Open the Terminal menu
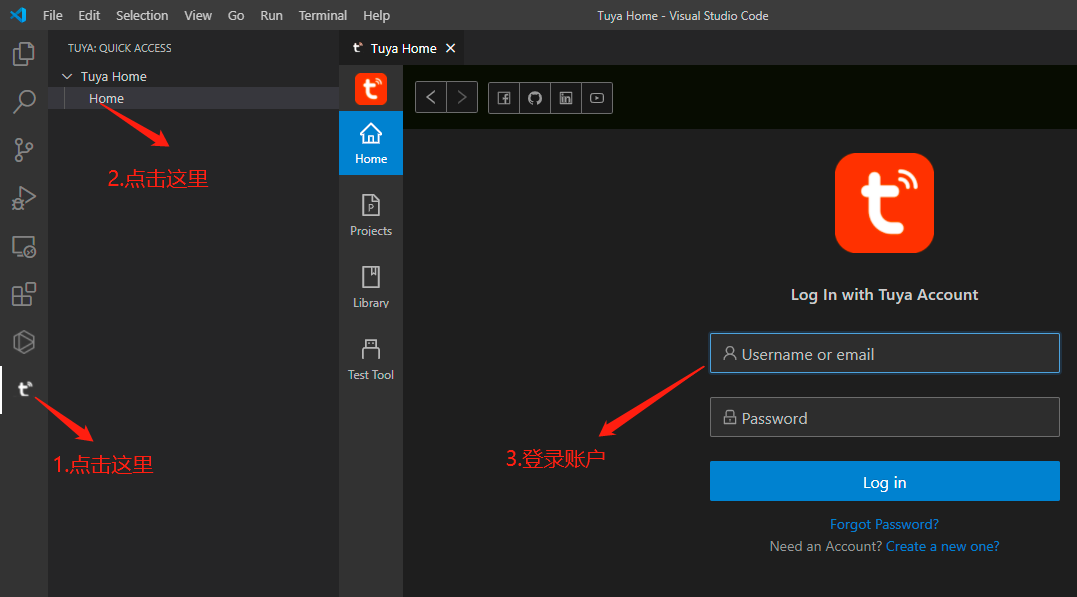 pos(322,15)
